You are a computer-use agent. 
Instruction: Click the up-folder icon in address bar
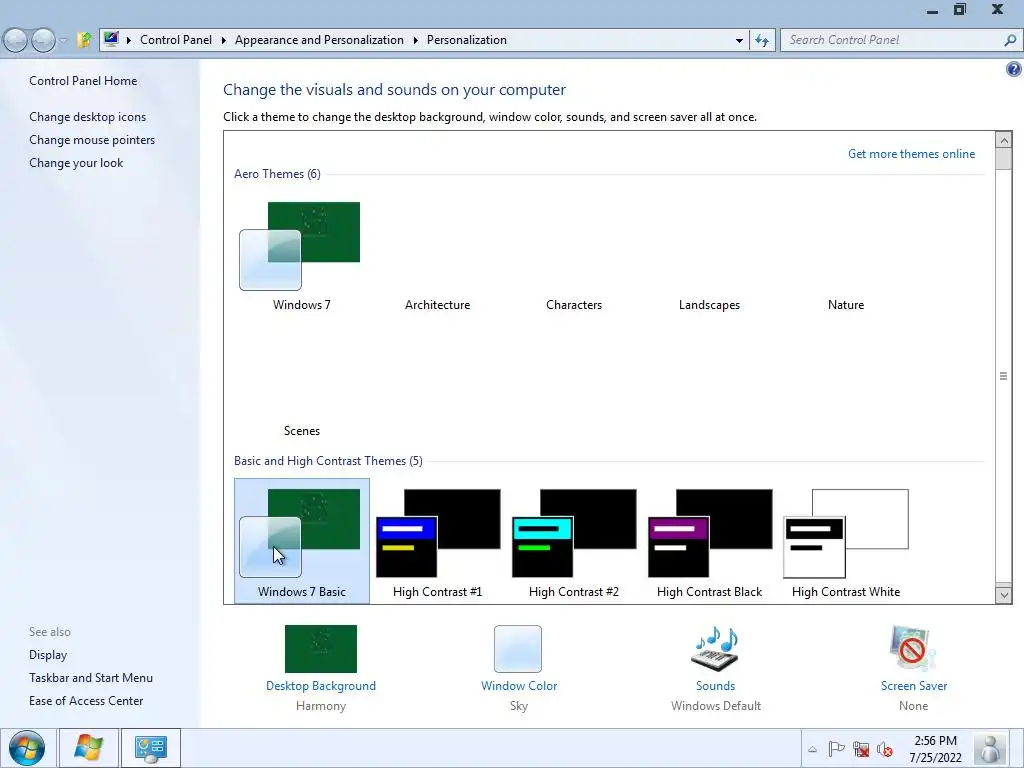point(84,40)
